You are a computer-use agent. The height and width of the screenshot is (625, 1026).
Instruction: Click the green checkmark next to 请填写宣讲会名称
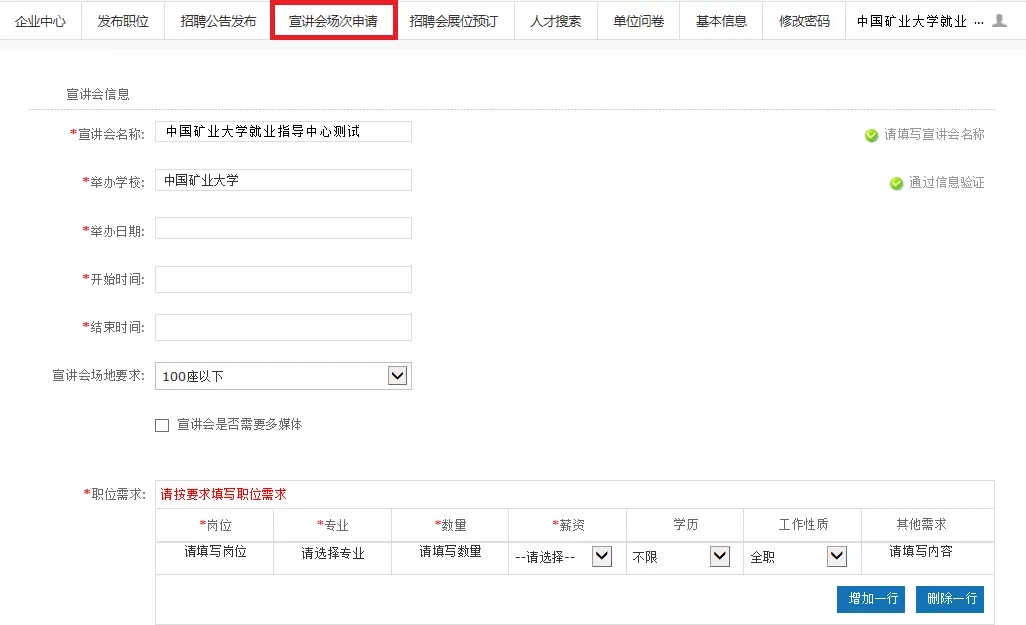coord(871,135)
